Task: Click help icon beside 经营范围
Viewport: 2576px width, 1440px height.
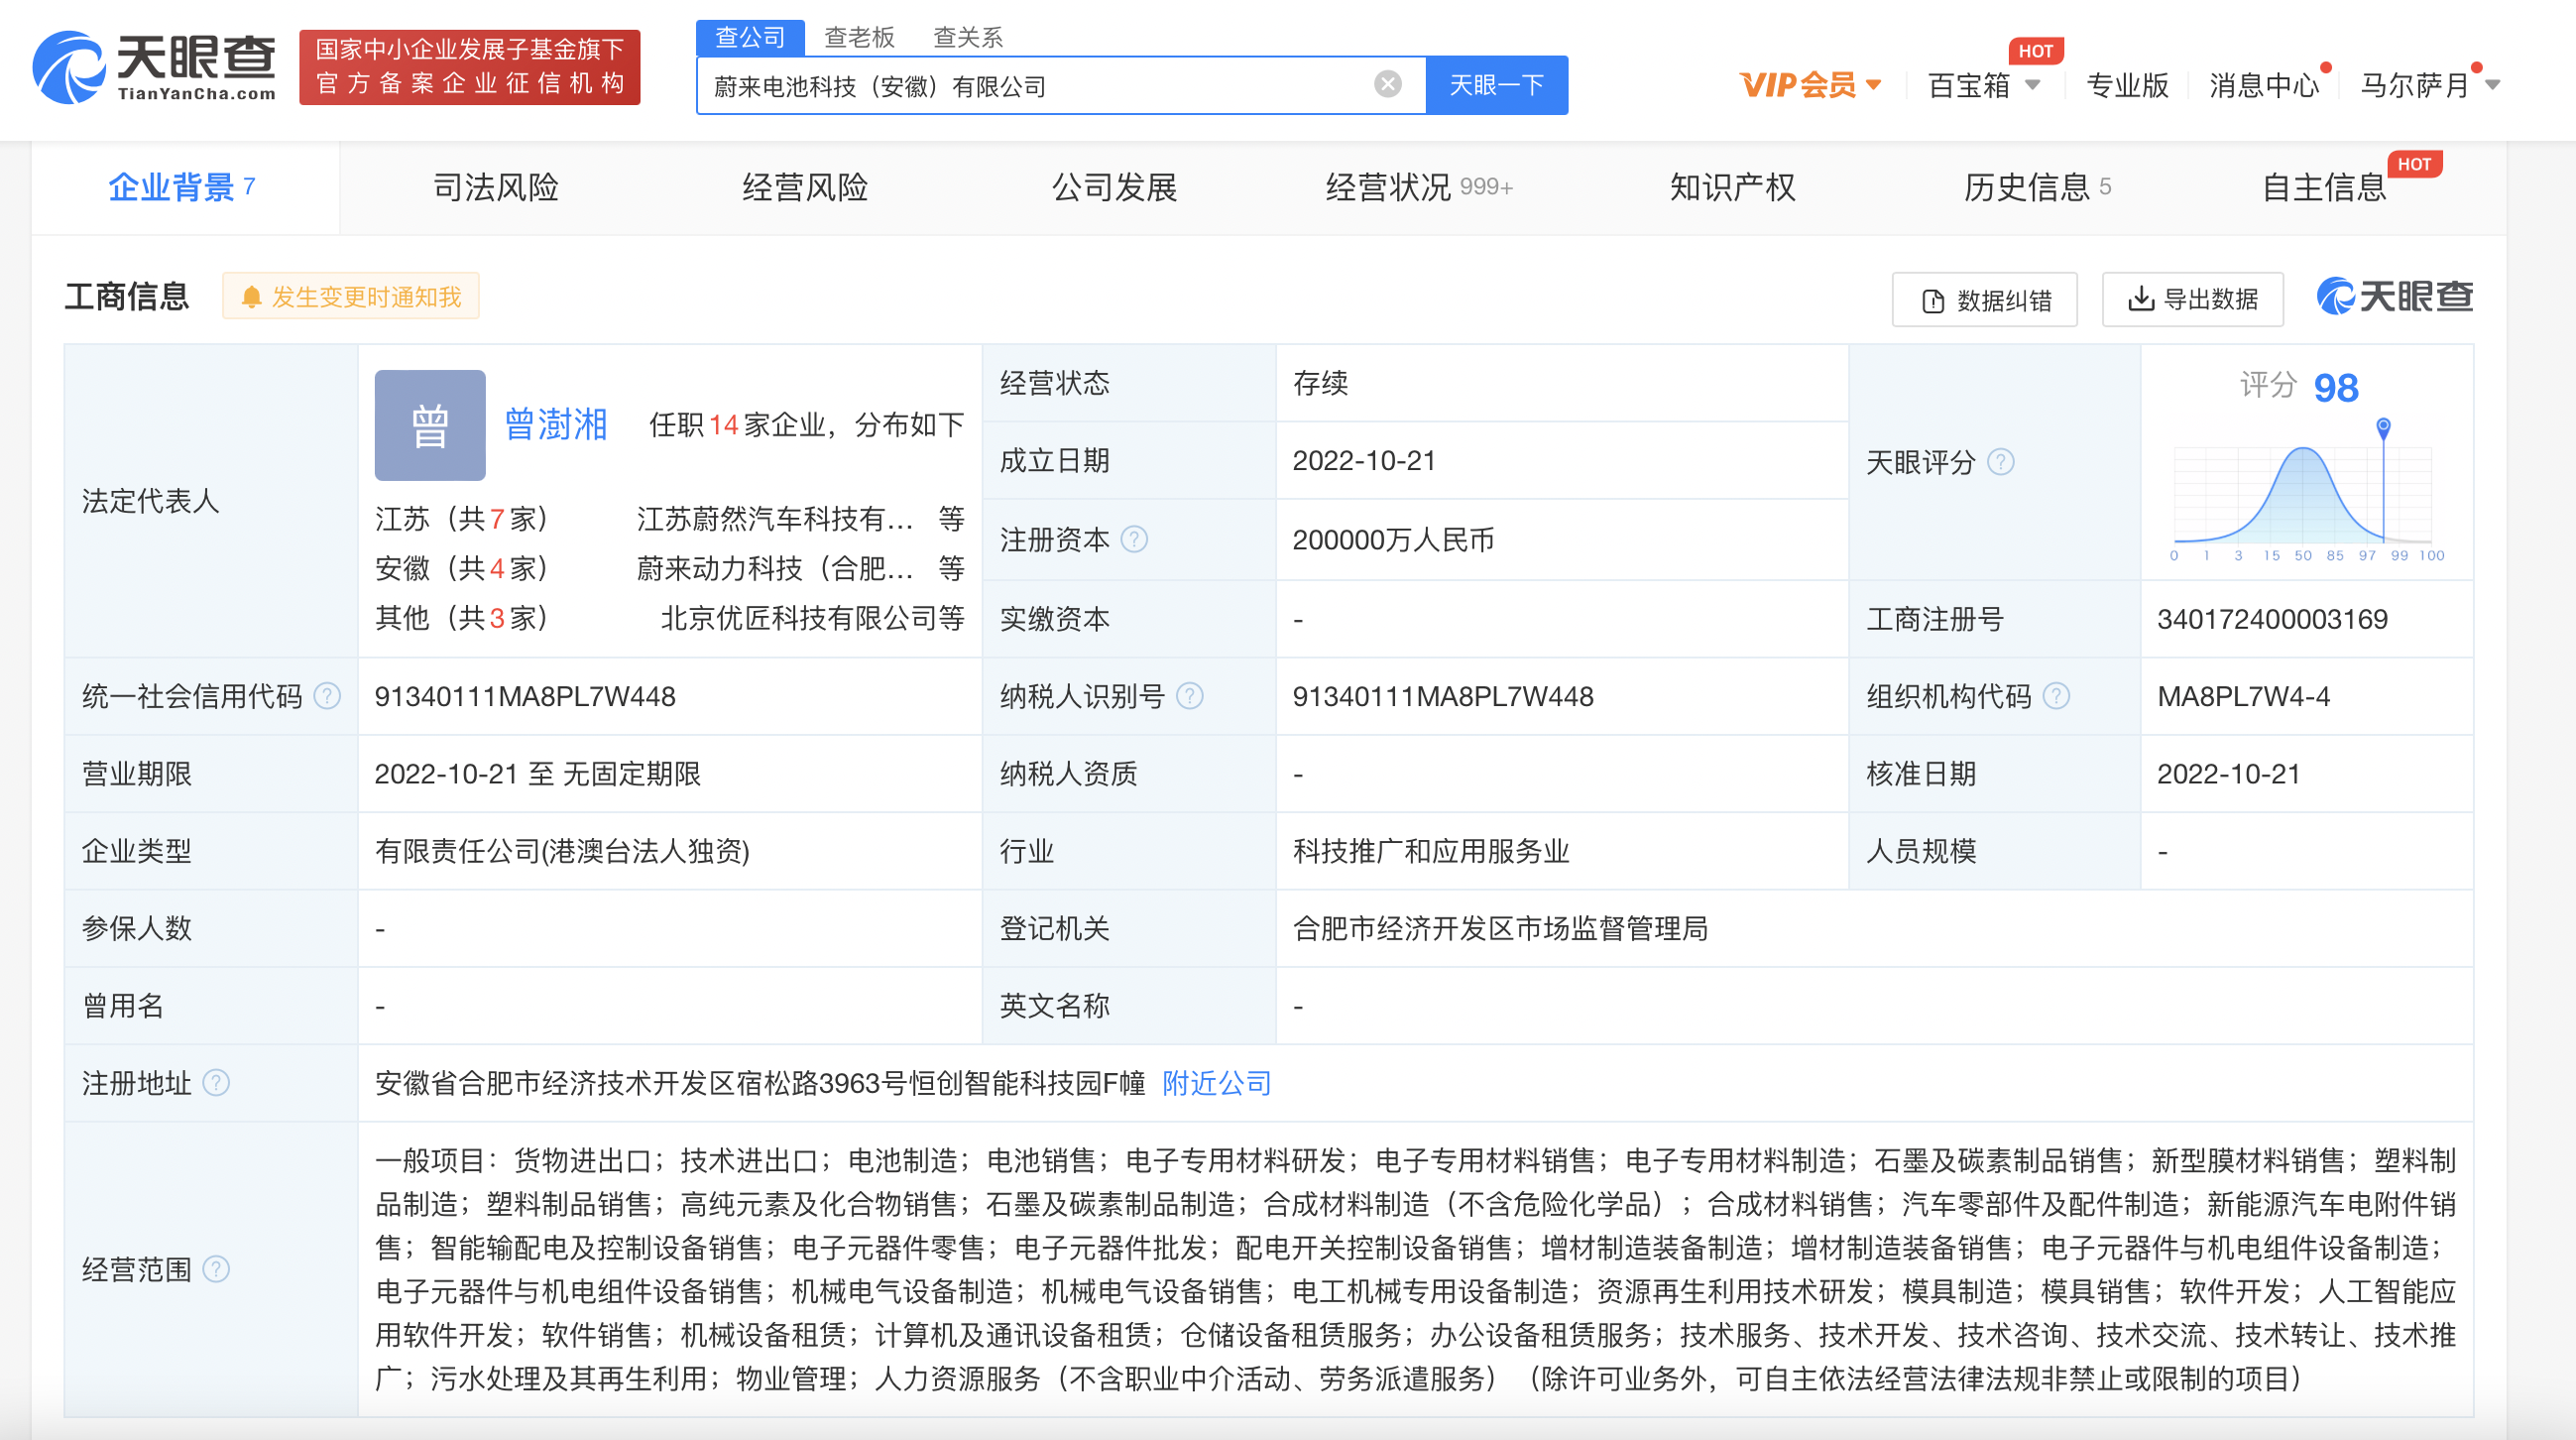Action: pos(216,1270)
